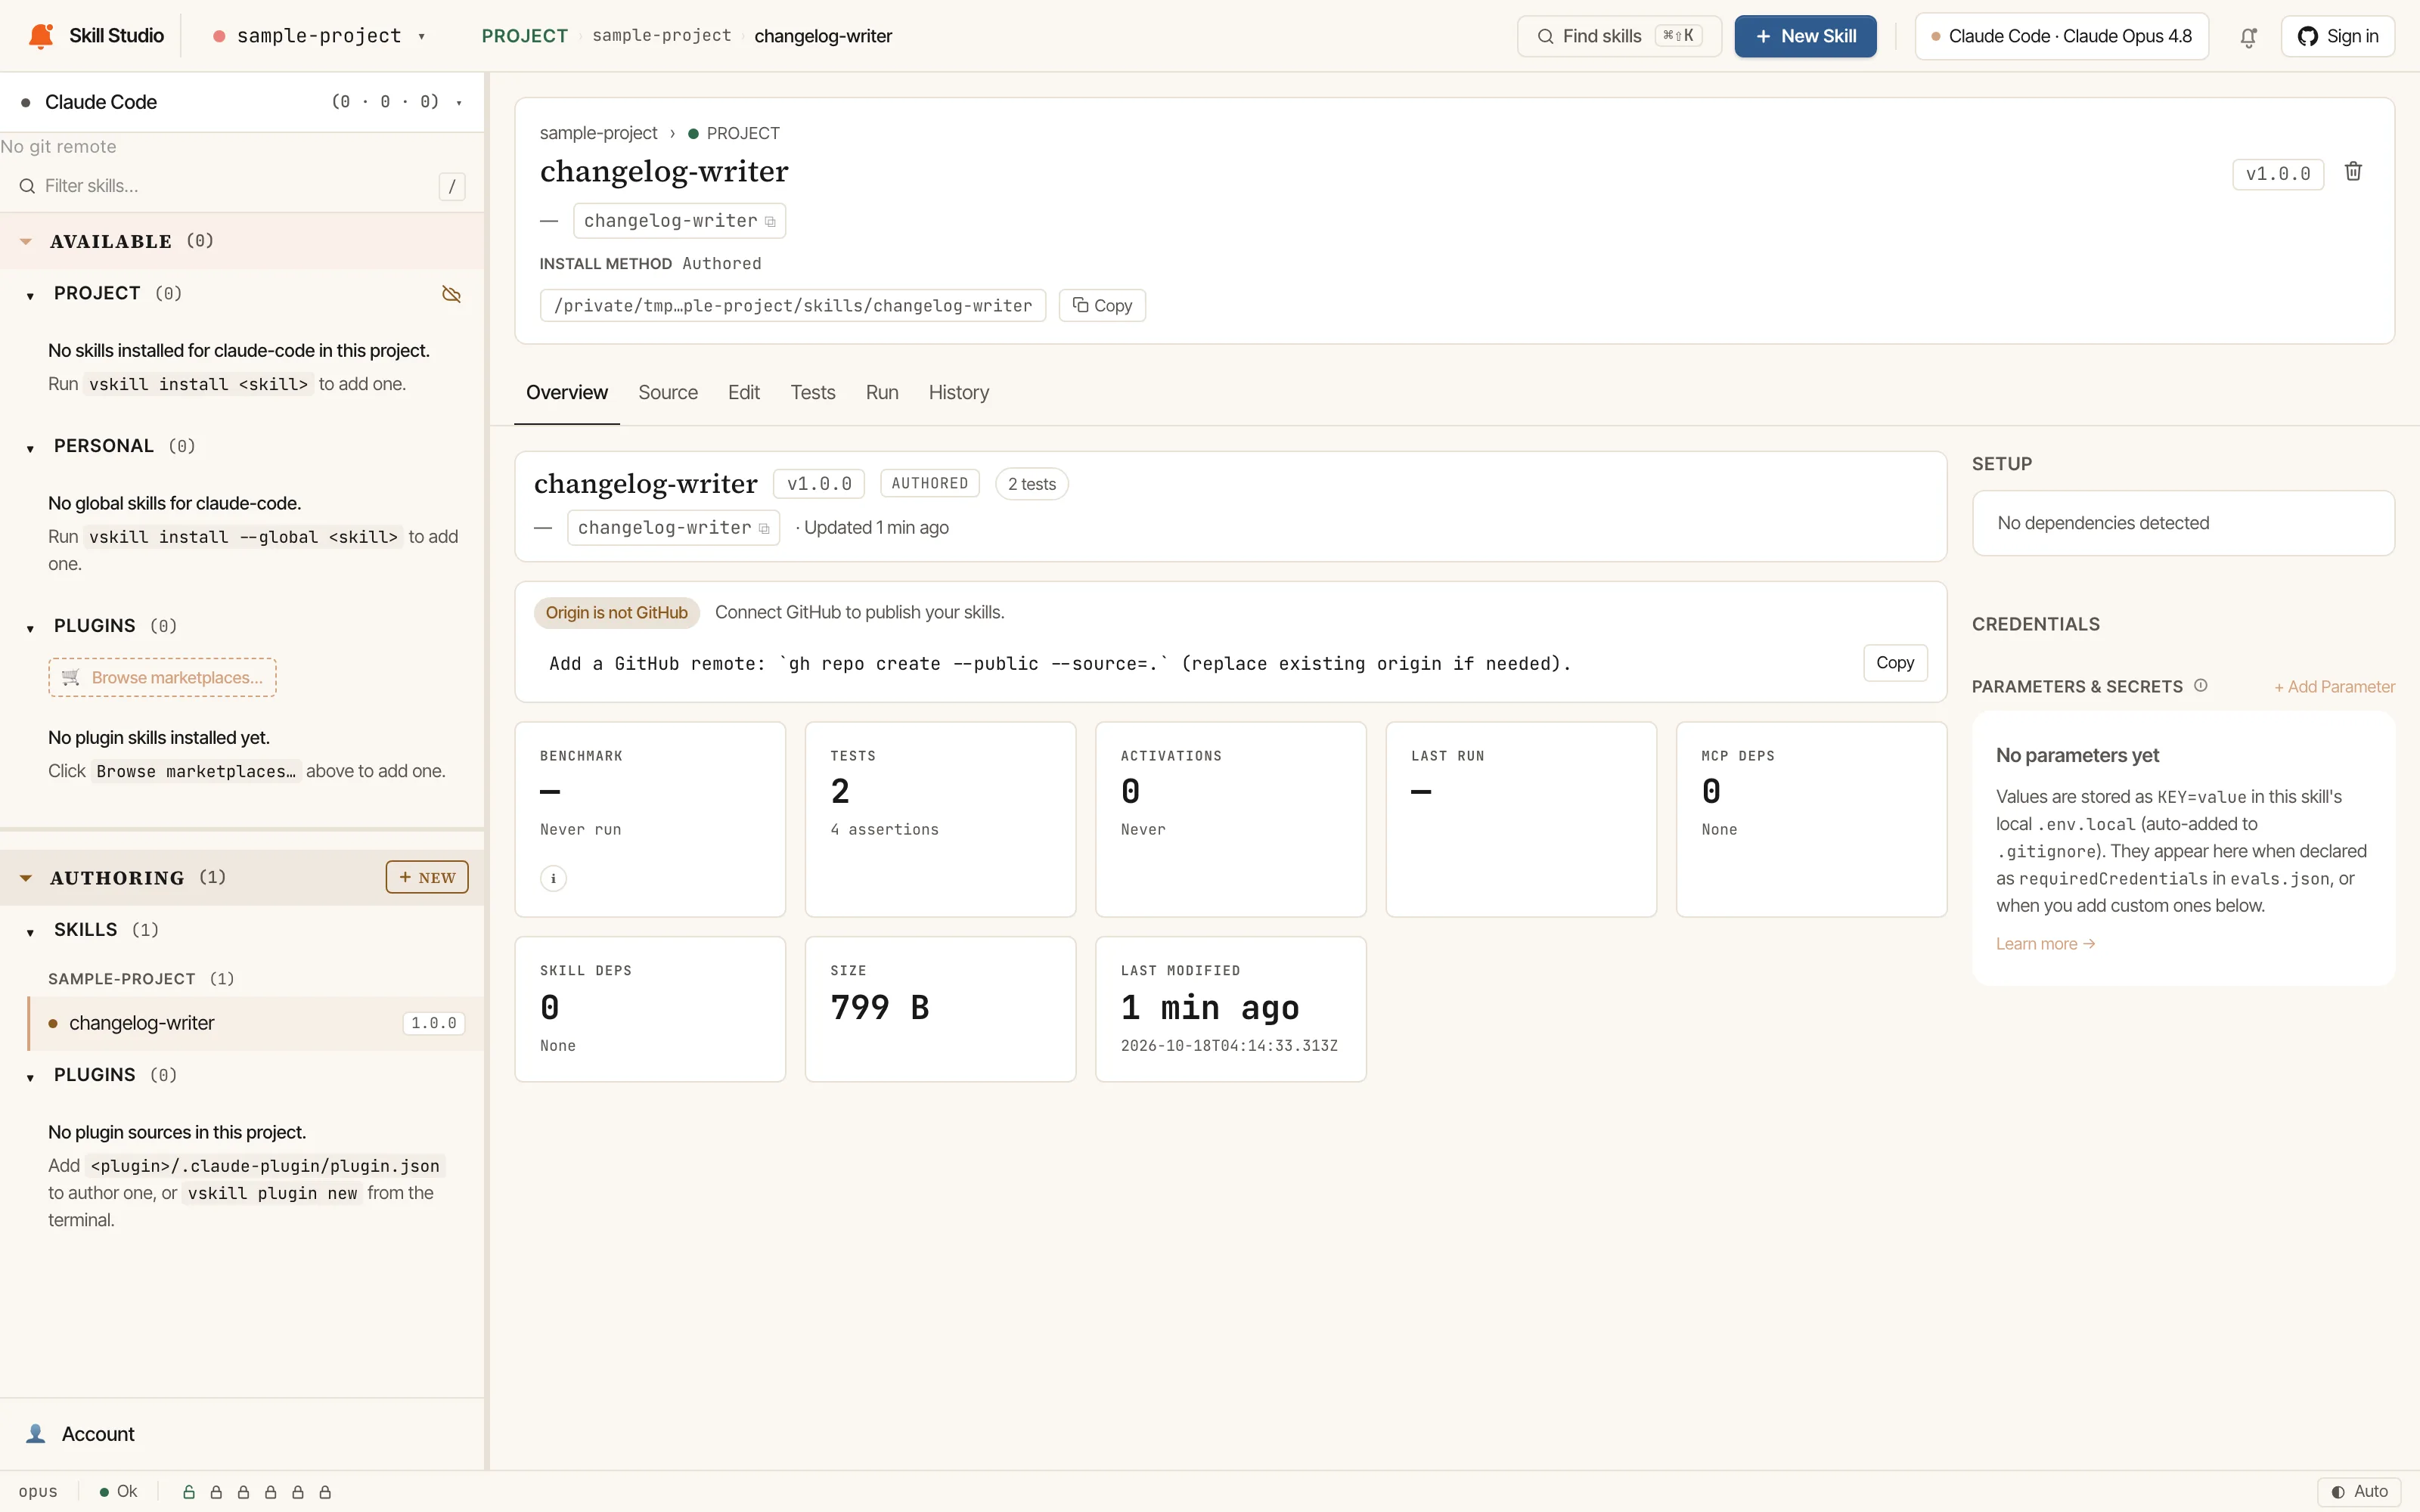Open the notifications bell
The image size is (2420, 1512).
(2248, 37)
